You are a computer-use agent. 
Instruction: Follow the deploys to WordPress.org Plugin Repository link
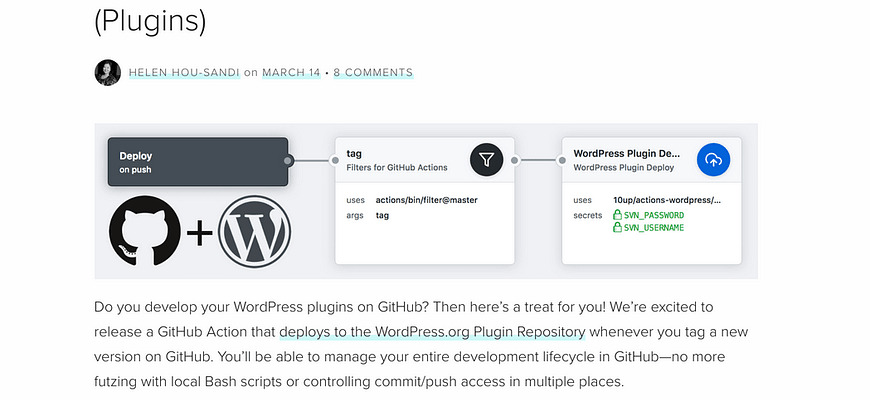pos(432,332)
